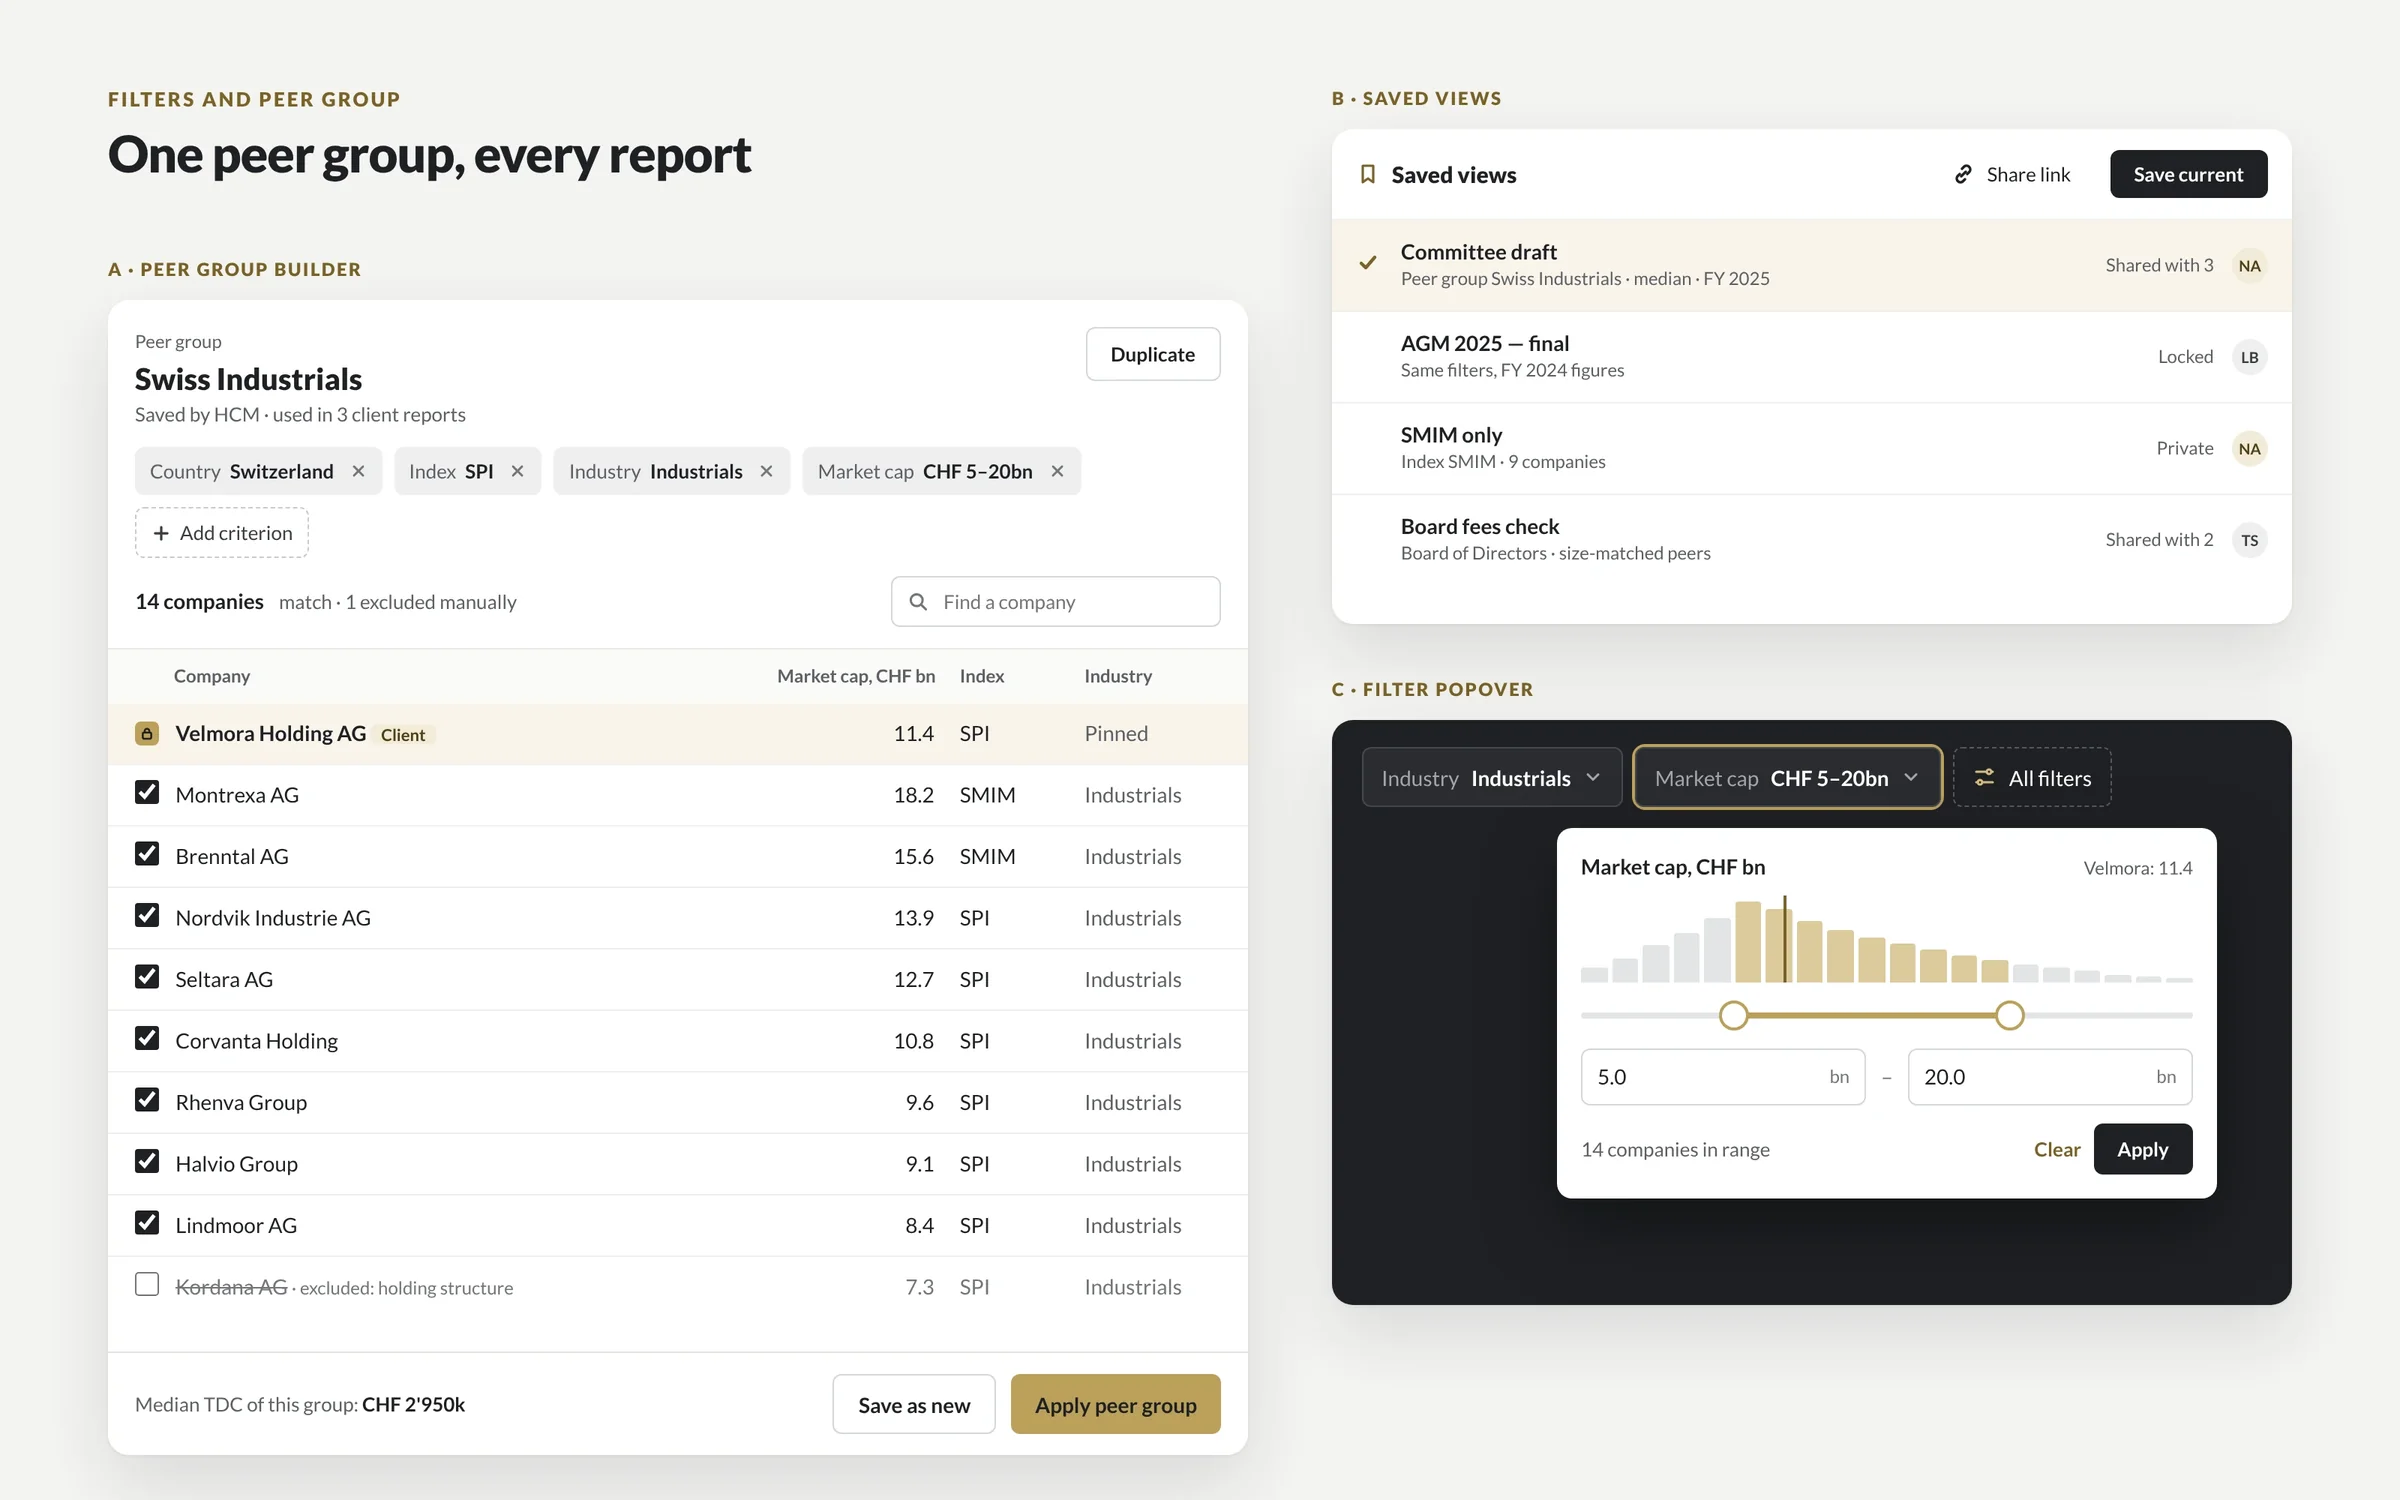The width and height of the screenshot is (2400, 1500).
Task: Click the plus icon on Add criterion
Action: 161,533
